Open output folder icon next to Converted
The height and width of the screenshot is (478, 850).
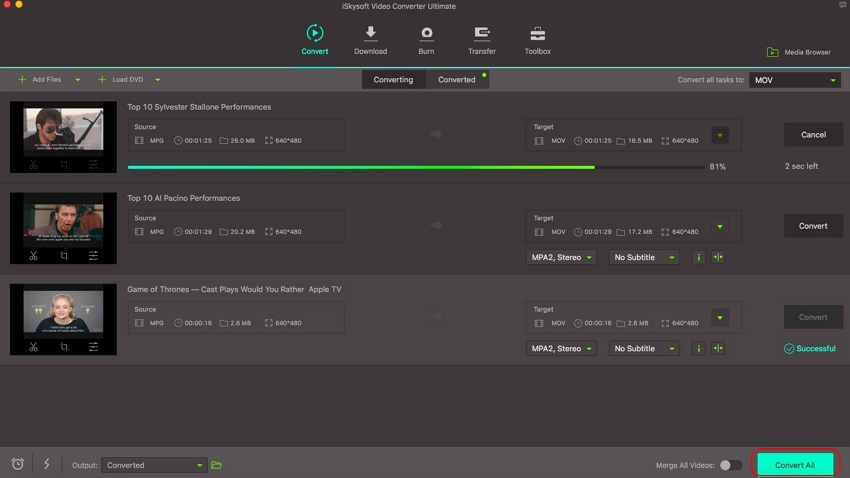click(x=216, y=465)
